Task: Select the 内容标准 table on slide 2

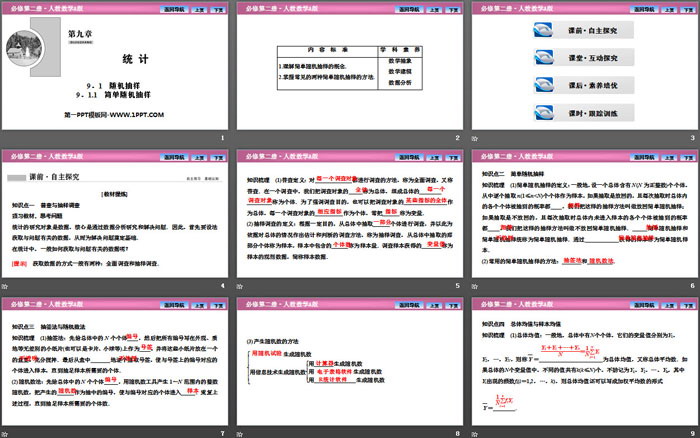Action: 349,65
